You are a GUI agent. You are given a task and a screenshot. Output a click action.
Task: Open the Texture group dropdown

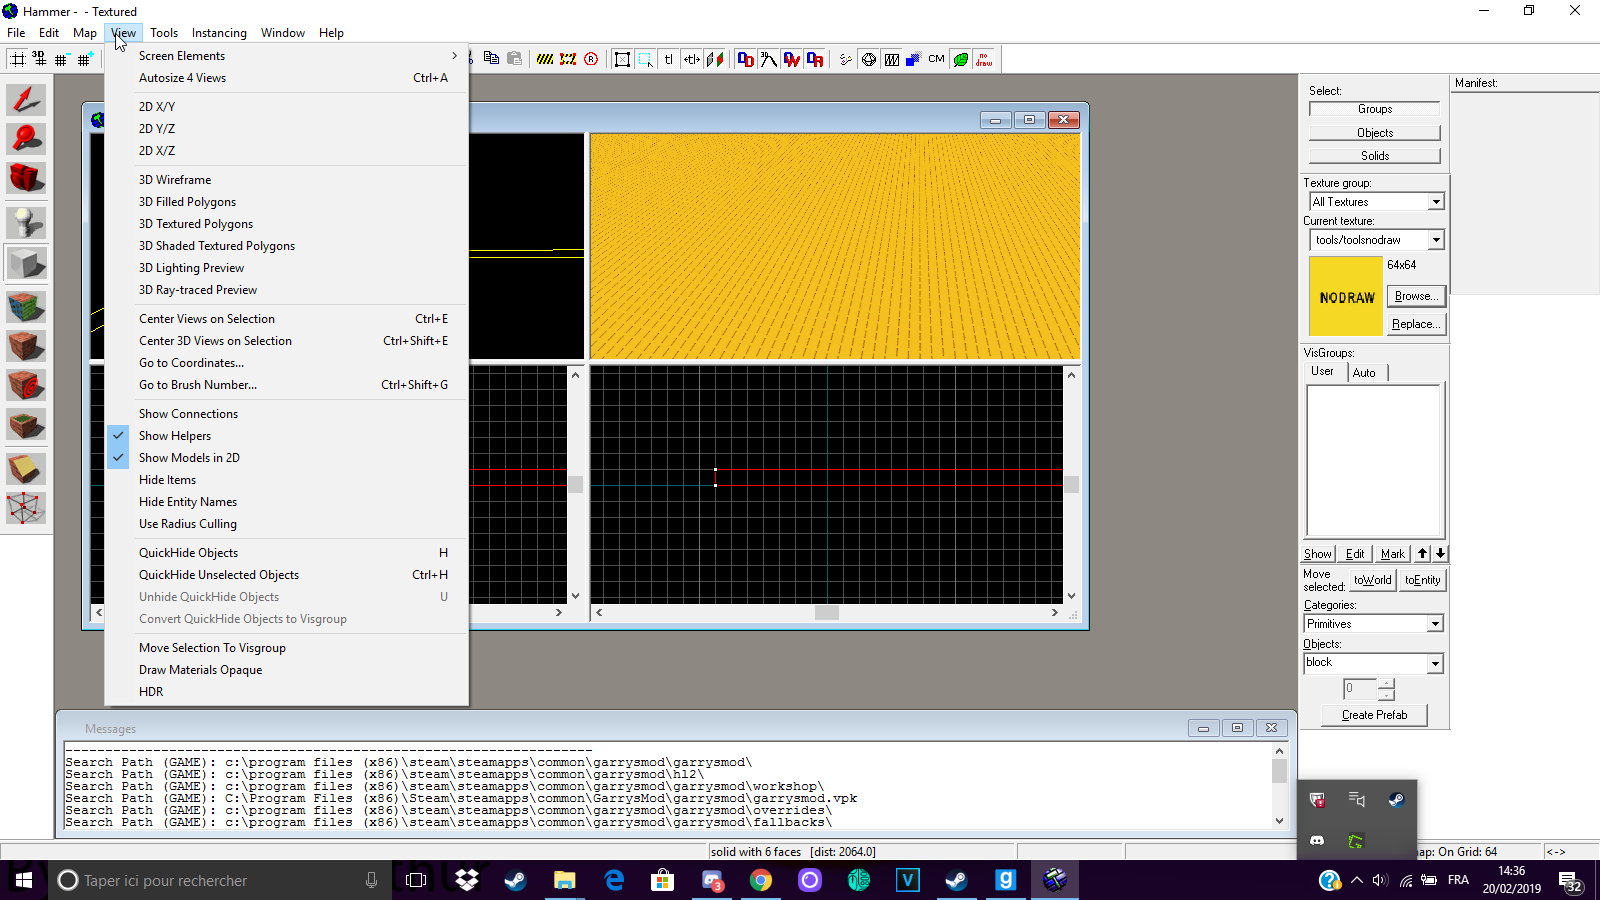(1436, 202)
